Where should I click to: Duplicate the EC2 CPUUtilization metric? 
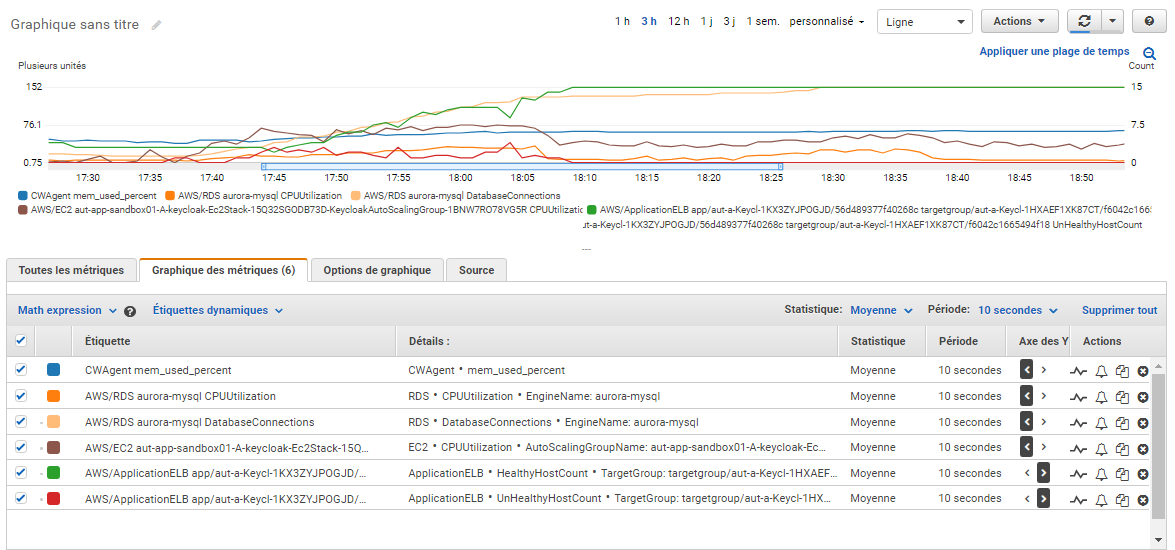(x=1122, y=449)
